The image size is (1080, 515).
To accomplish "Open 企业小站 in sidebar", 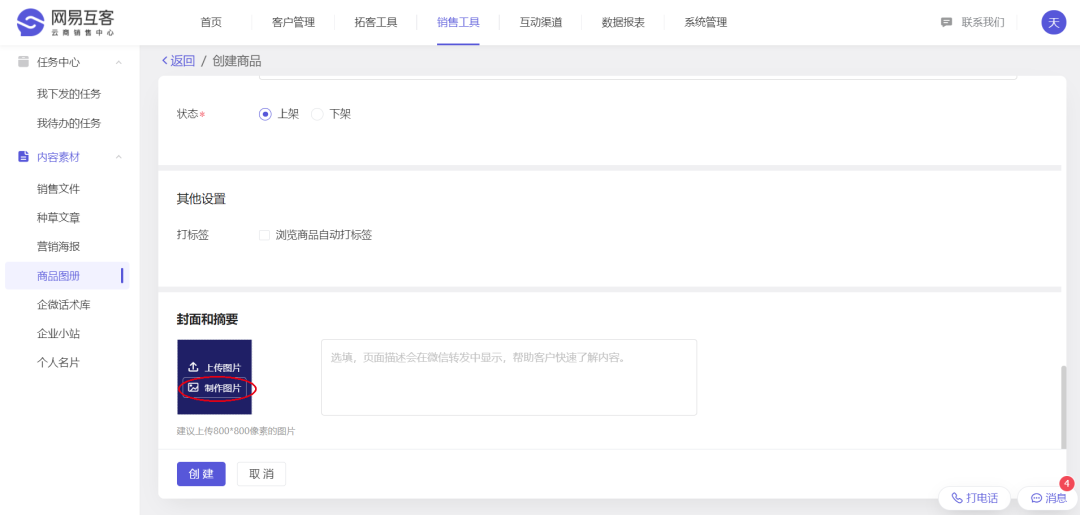I will point(59,333).
